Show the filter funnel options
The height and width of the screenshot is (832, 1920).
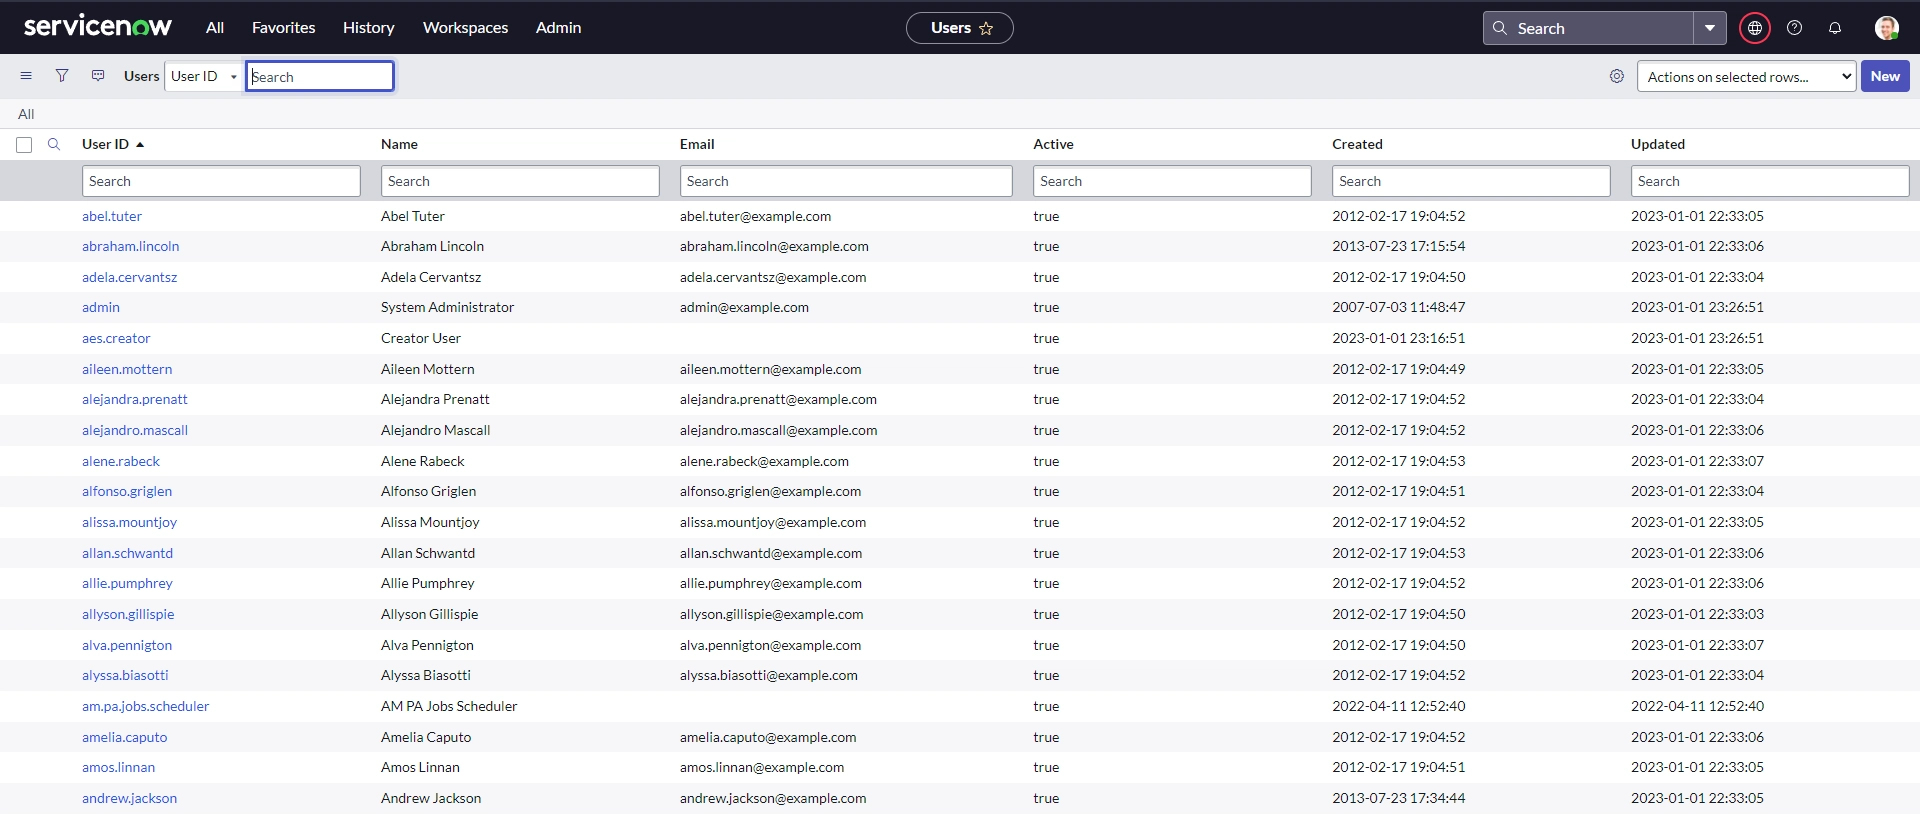pyautogui.click(x=62, y=76)
